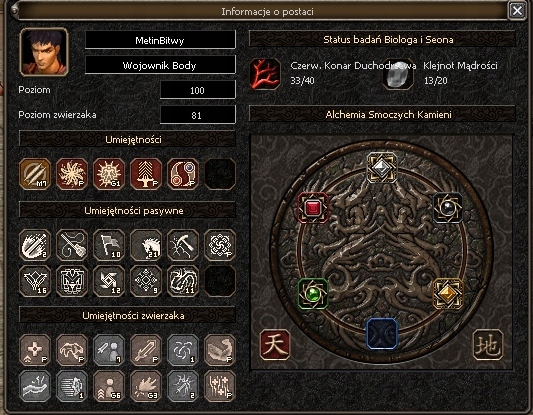Click the red coral Biologist quest icon
The height and width of the screenshot is (415, 533).
(x=265, y=74)
